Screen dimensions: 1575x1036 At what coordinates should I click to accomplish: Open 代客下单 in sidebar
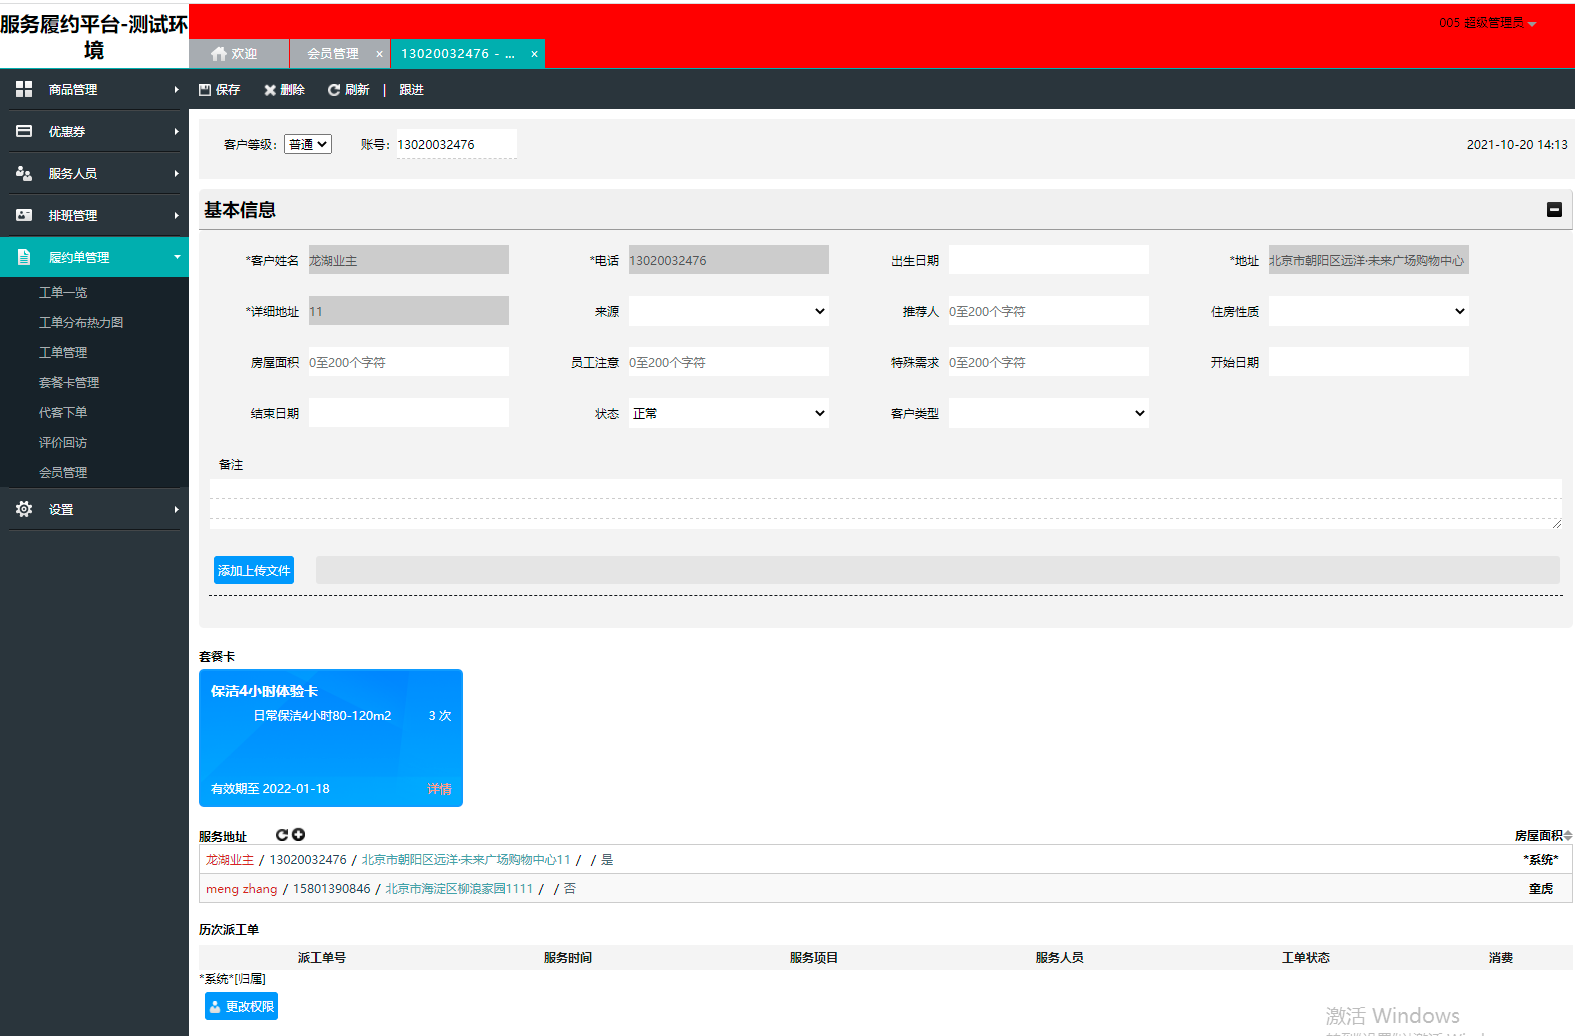63,412
